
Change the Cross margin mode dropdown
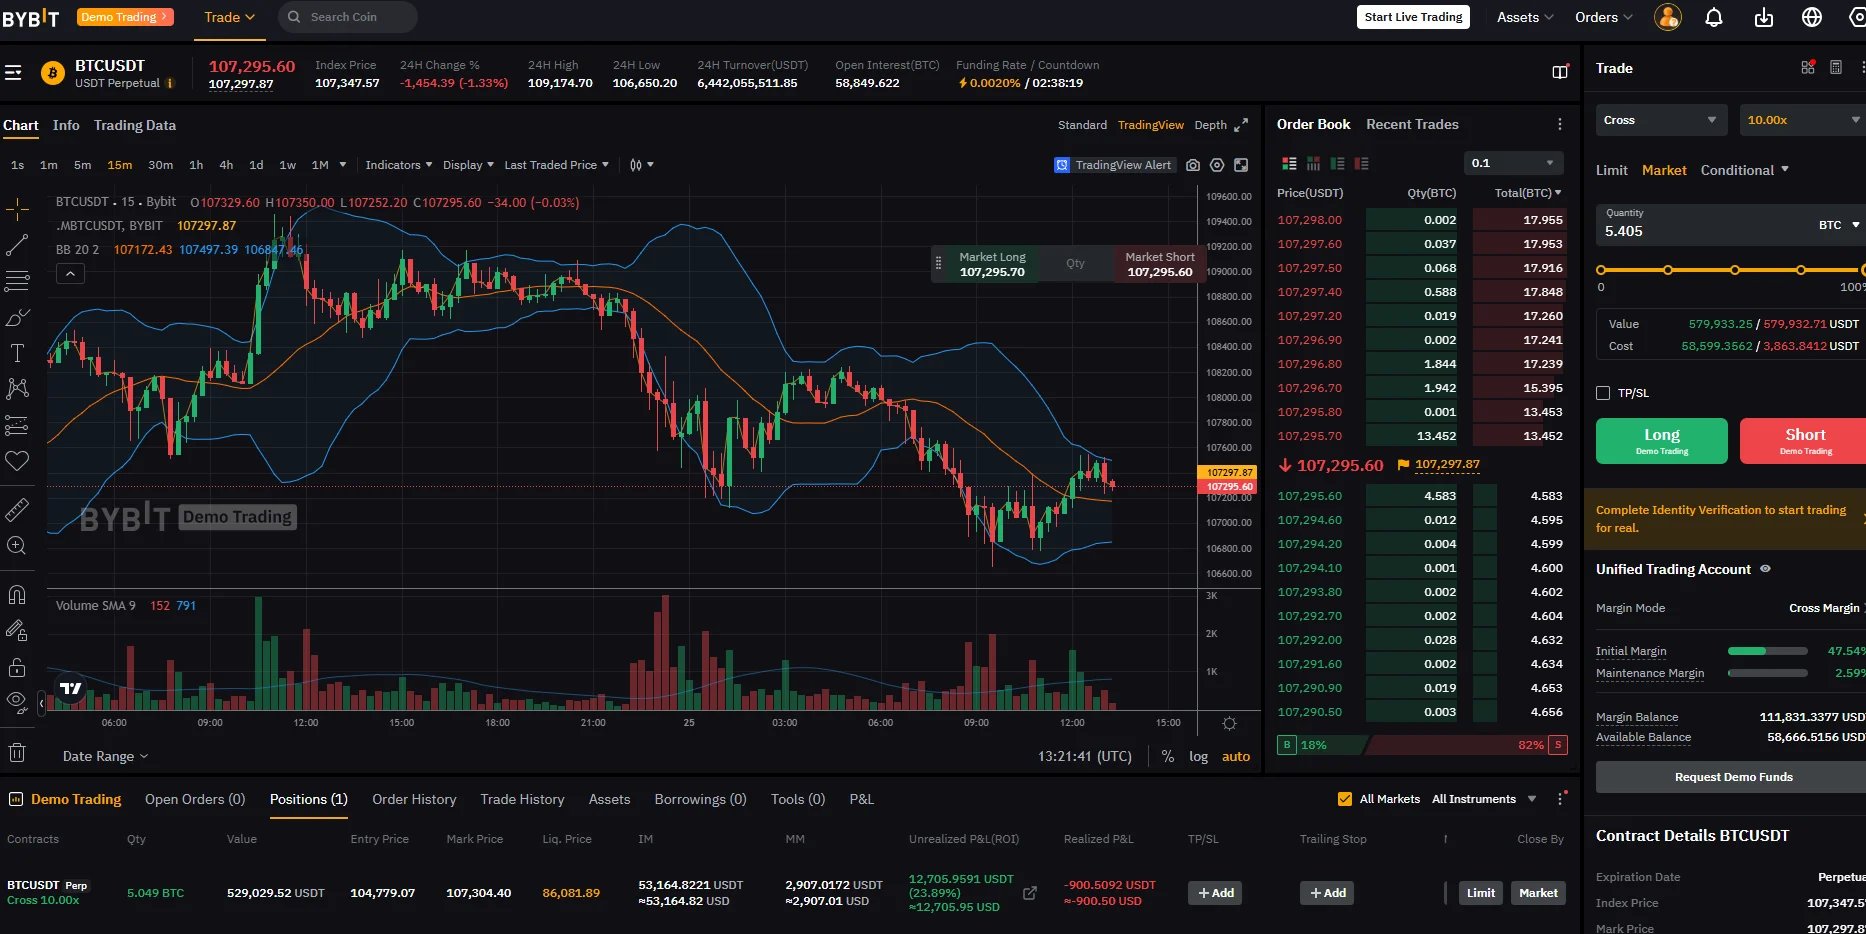(1661, 120)
